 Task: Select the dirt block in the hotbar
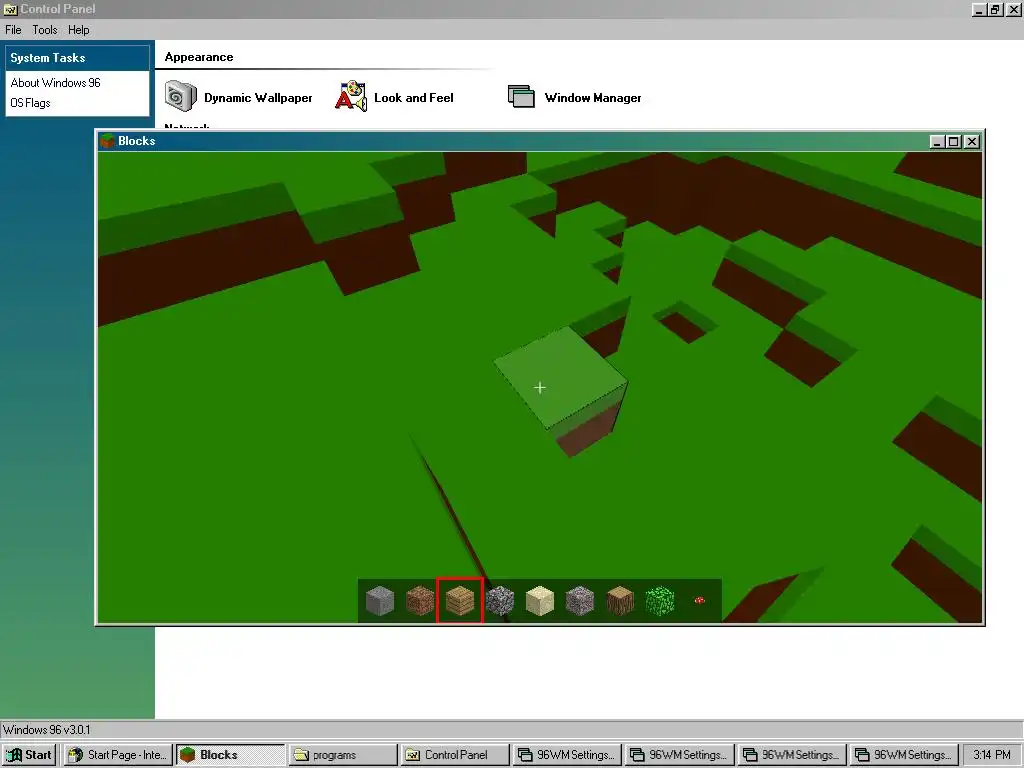(420, 601)
